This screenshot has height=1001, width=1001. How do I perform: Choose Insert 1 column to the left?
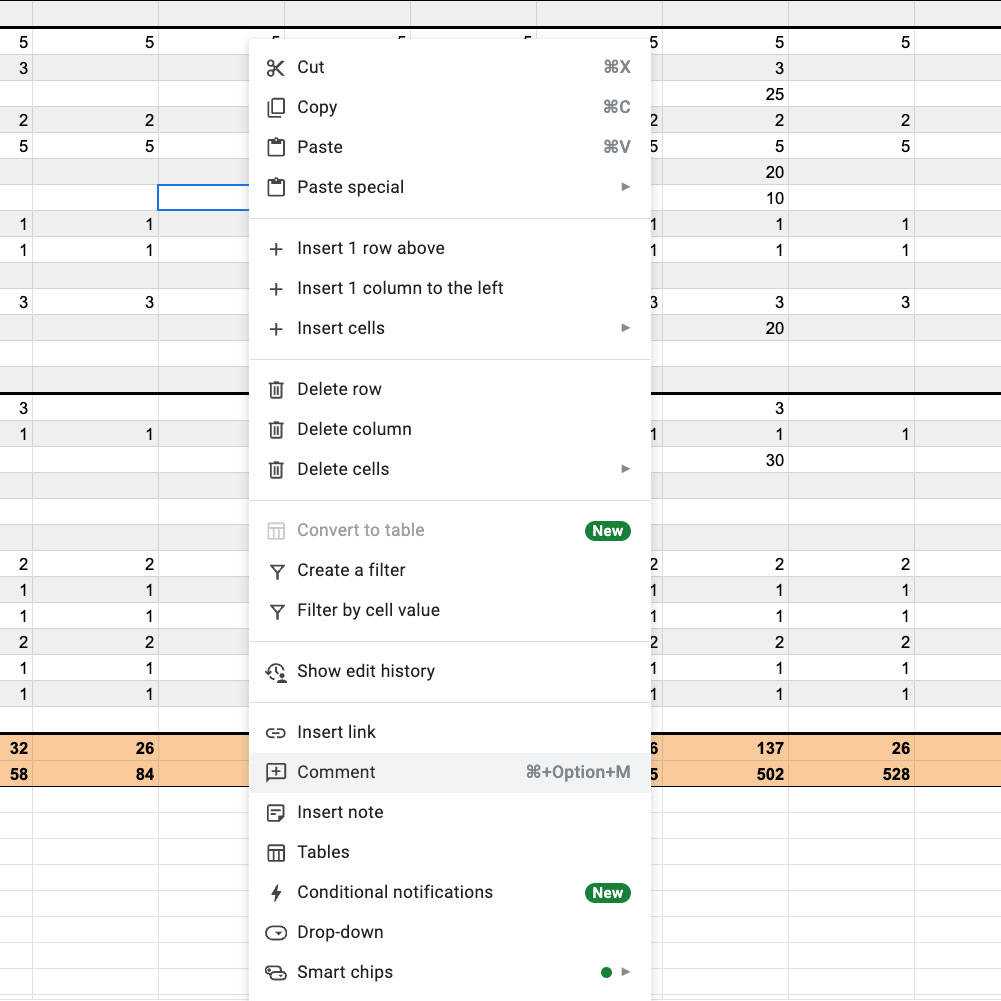coord(400,288)
